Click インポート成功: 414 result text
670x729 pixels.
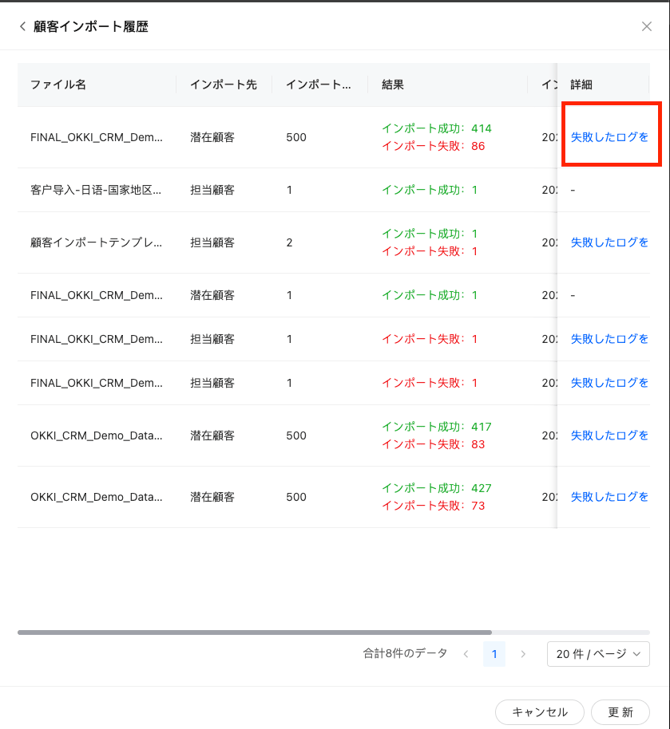click(437, 128)
